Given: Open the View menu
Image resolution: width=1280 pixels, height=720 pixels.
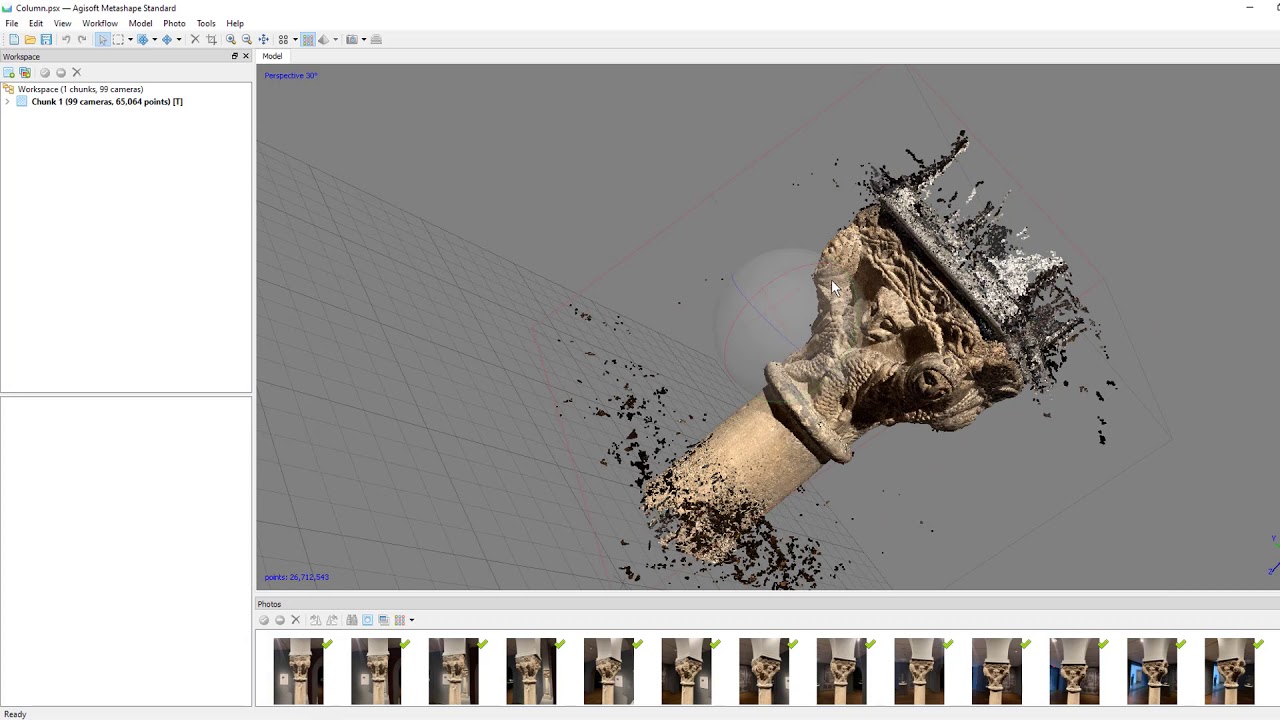Looking at the screenshot, I should coord(62,23).
